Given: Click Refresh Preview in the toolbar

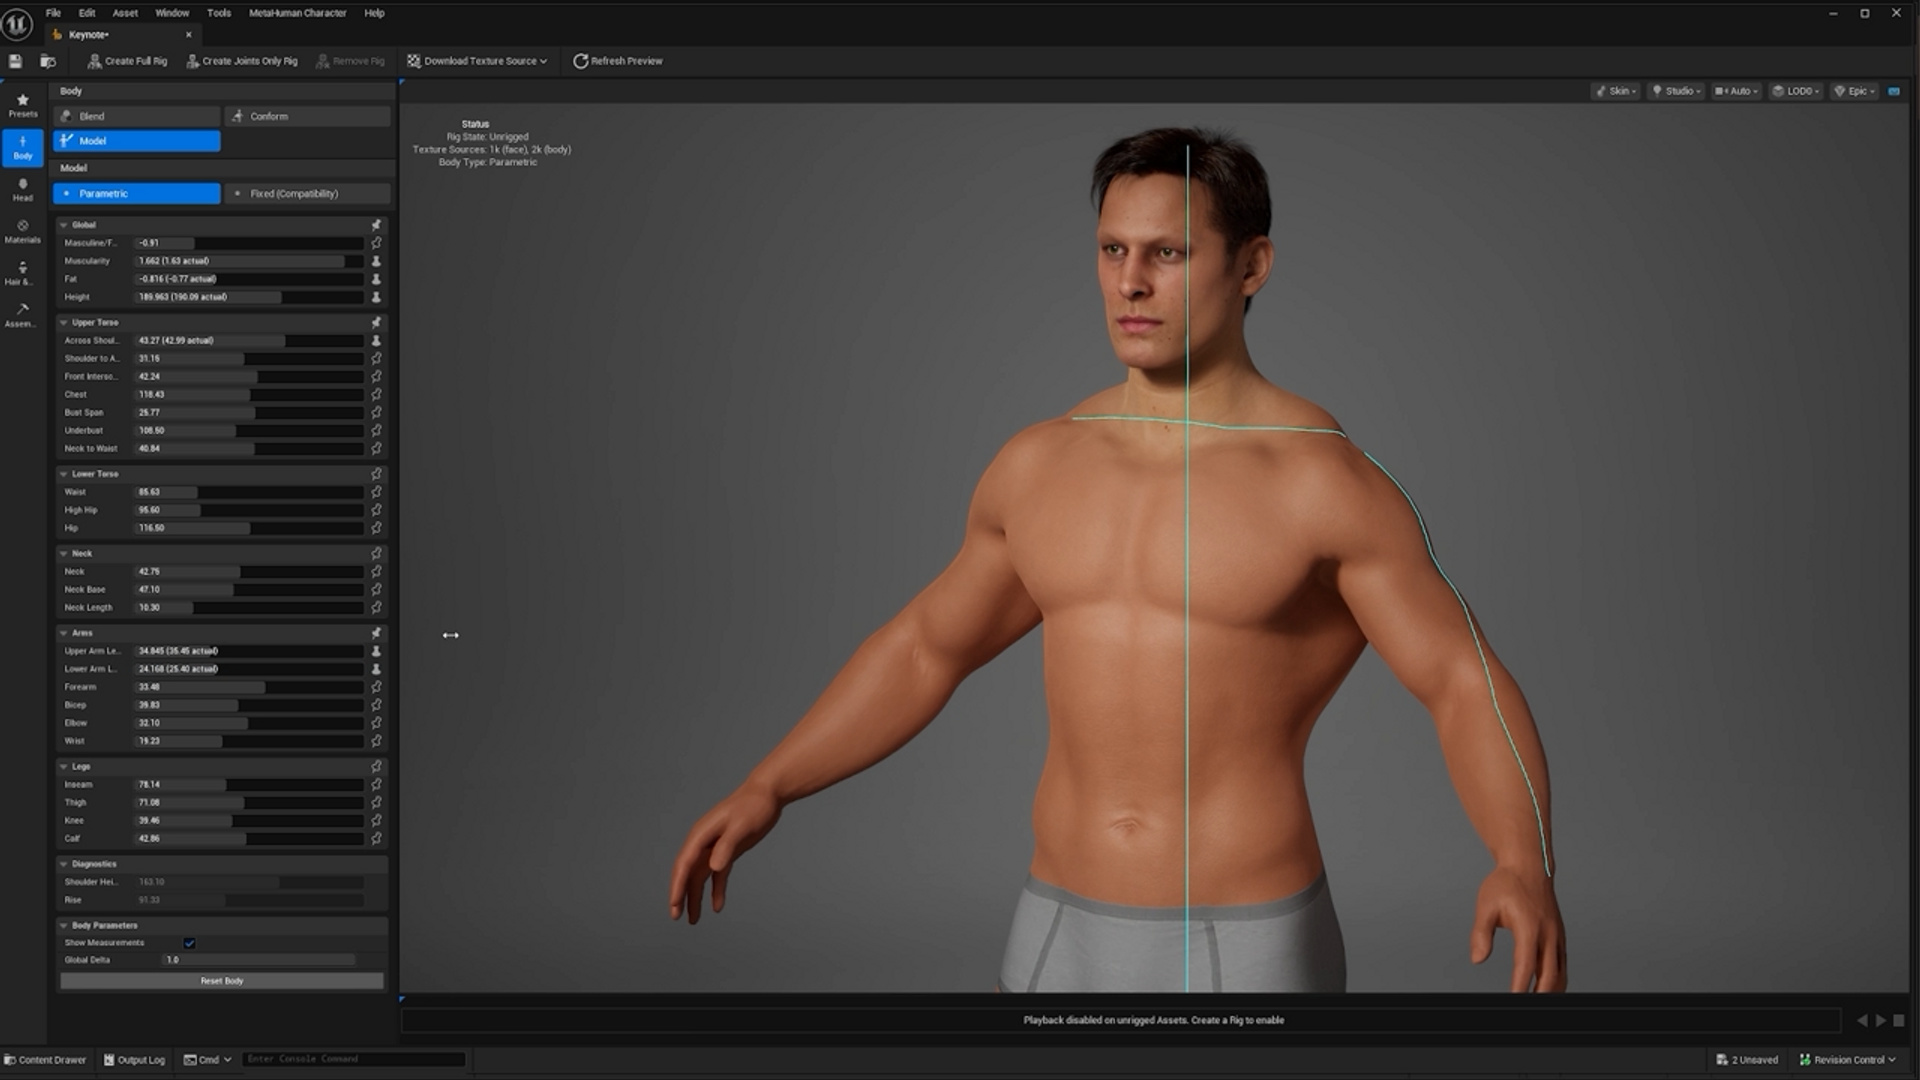Looking at the screenshot, I should point(617,61).
